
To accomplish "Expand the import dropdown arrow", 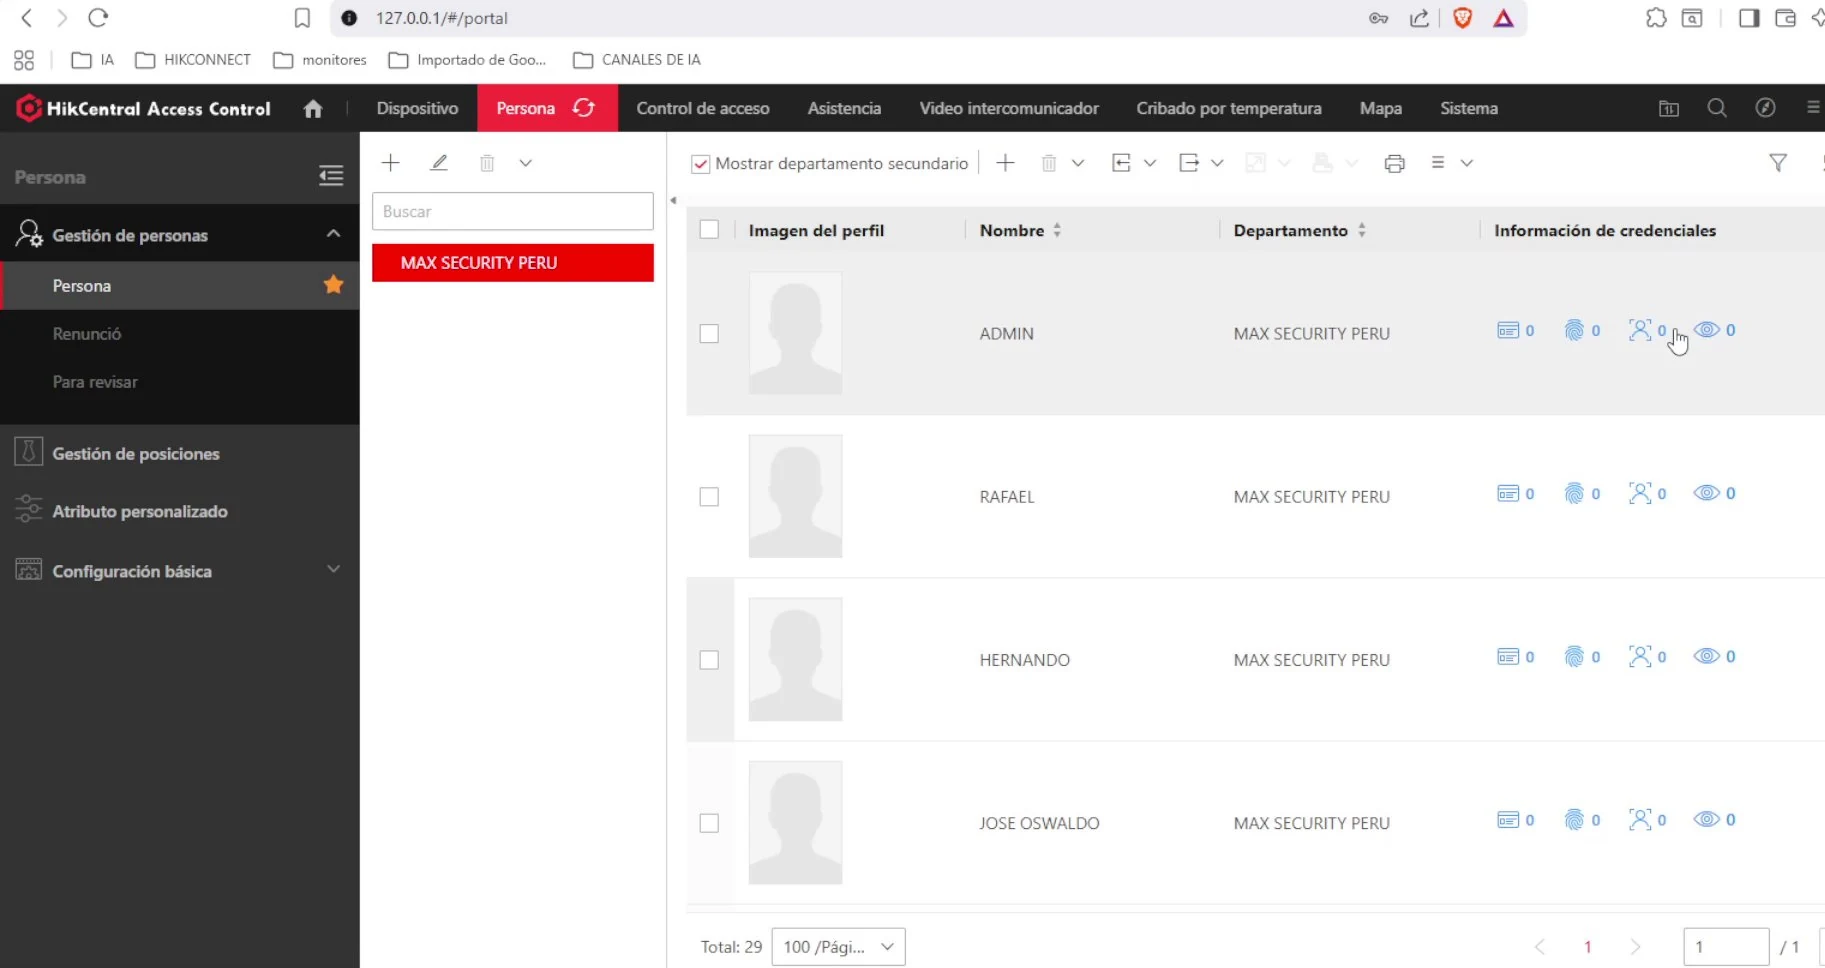I will (x=1149, y=163).
